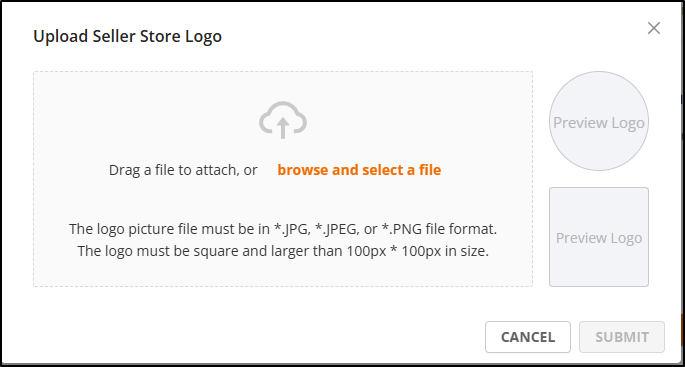Click the grey cloud with arrow graphic
Screen dimensions: 685x367
pos(283,120)
